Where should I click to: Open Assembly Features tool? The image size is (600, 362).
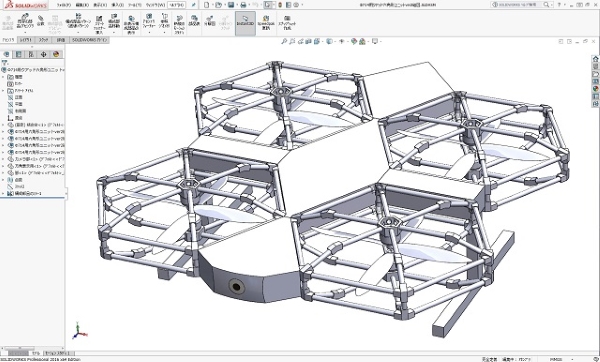[x=149, y=21]
